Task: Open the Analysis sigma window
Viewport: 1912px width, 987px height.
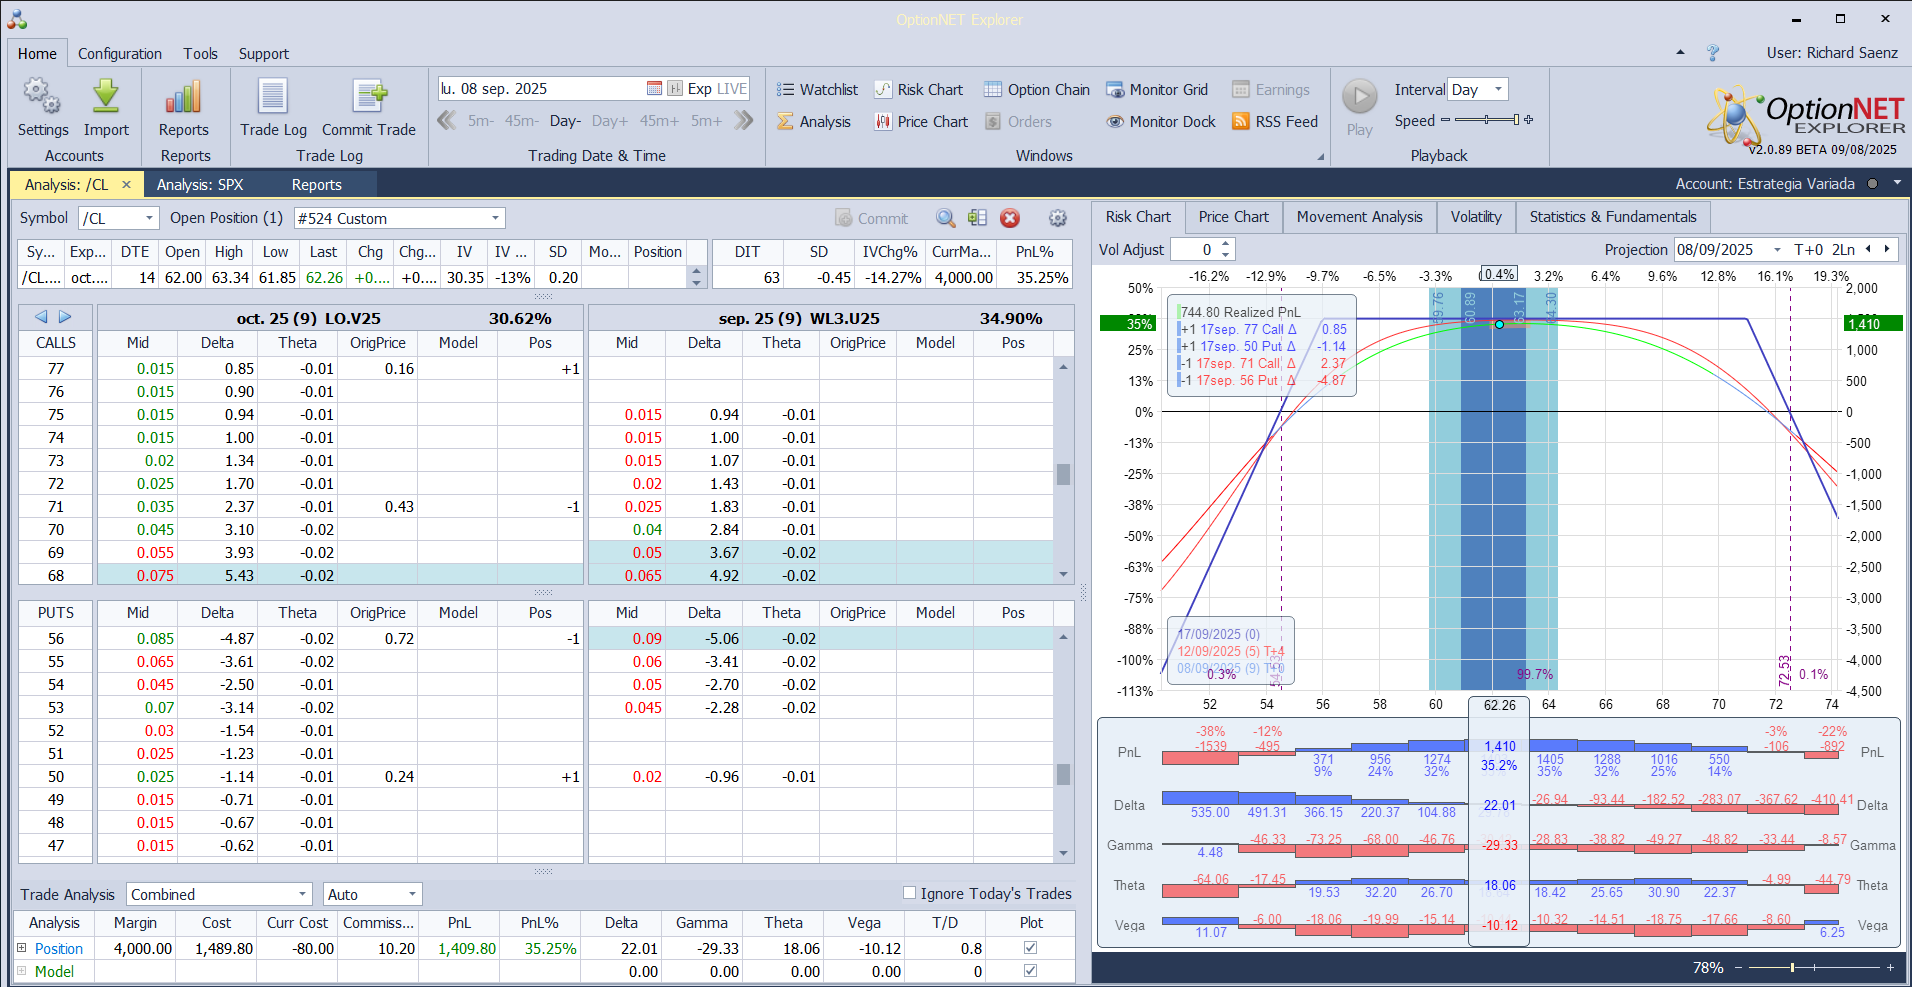Action: pyautogui.click(x=814, y=122)
